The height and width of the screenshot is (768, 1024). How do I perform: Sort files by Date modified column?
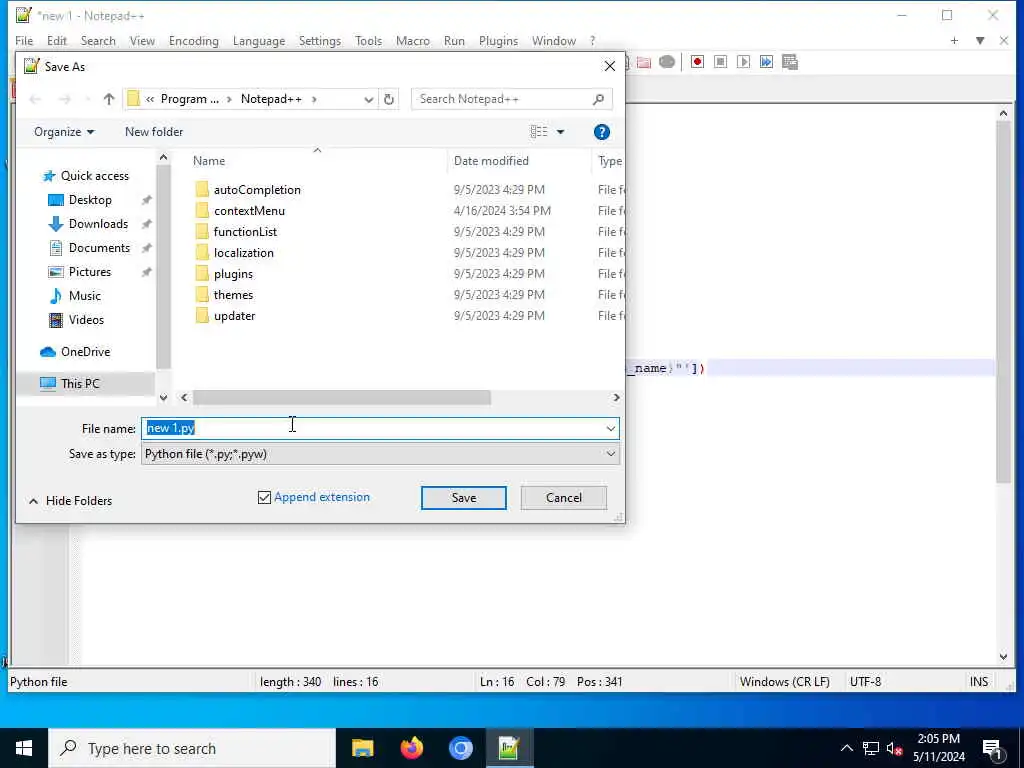pos(491,161)
